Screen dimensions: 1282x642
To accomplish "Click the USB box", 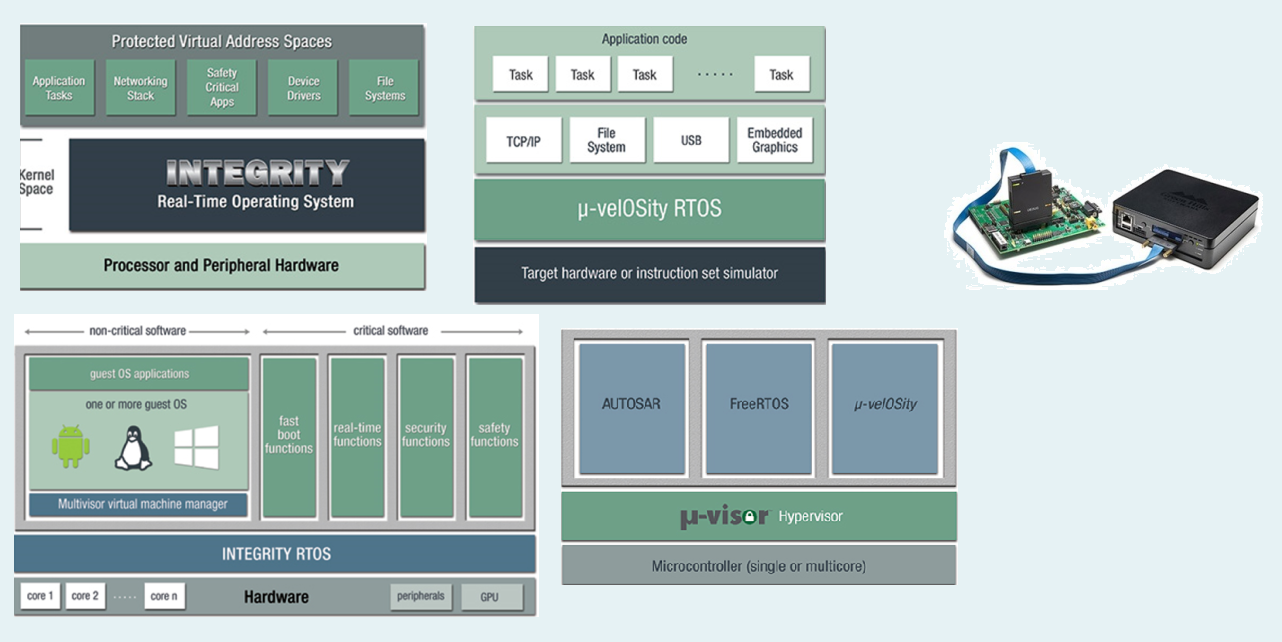I will click(691, 141).
